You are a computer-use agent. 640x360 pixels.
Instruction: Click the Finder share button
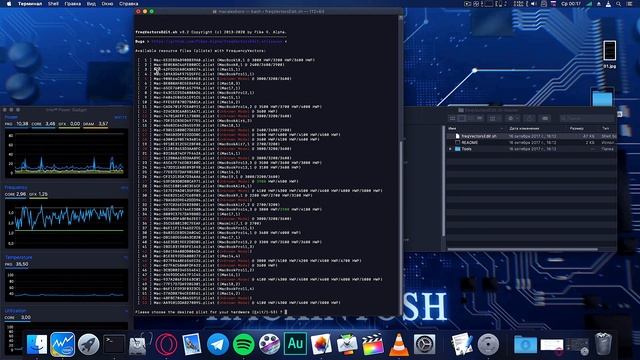(529, 118)
